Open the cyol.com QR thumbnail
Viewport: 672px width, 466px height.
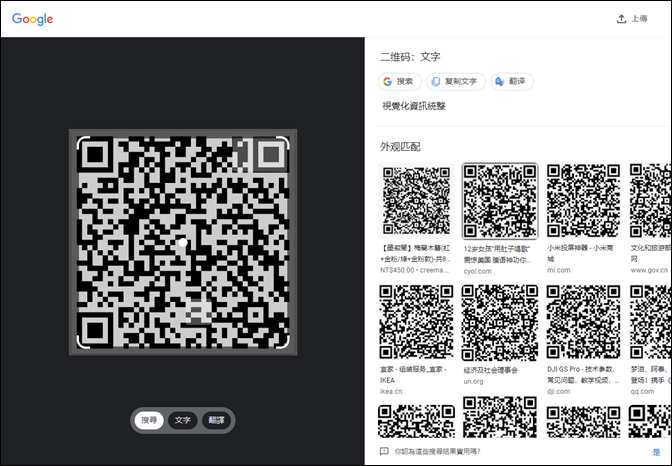click(500, 201)
